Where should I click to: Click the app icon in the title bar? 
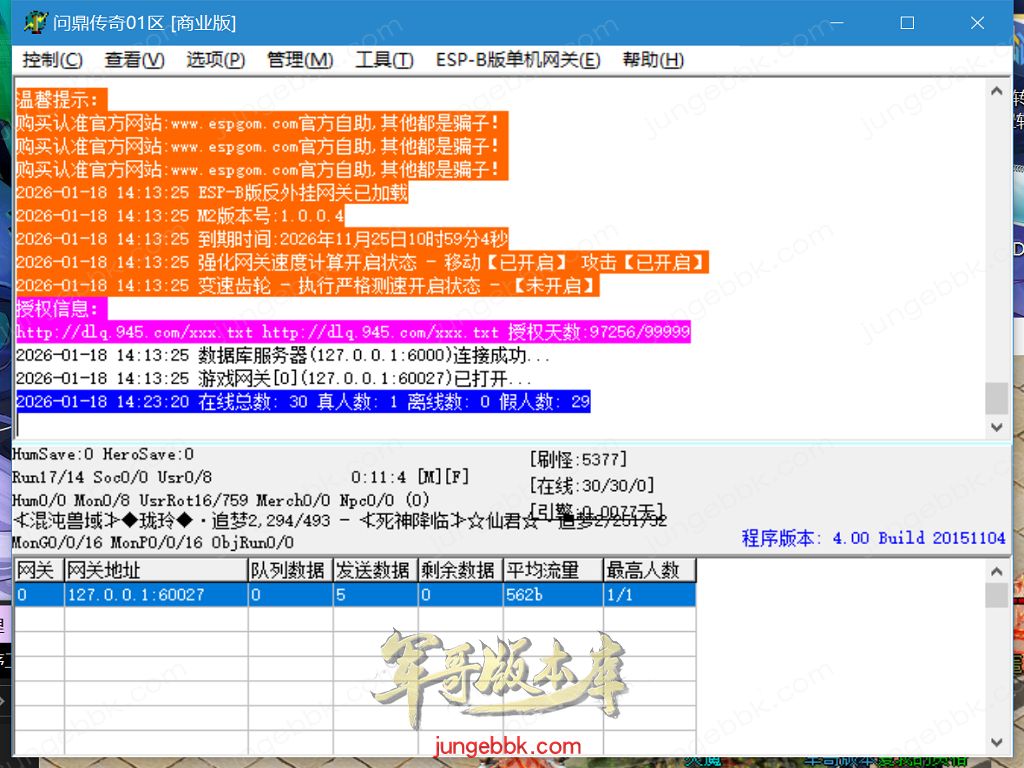point(35,23)
